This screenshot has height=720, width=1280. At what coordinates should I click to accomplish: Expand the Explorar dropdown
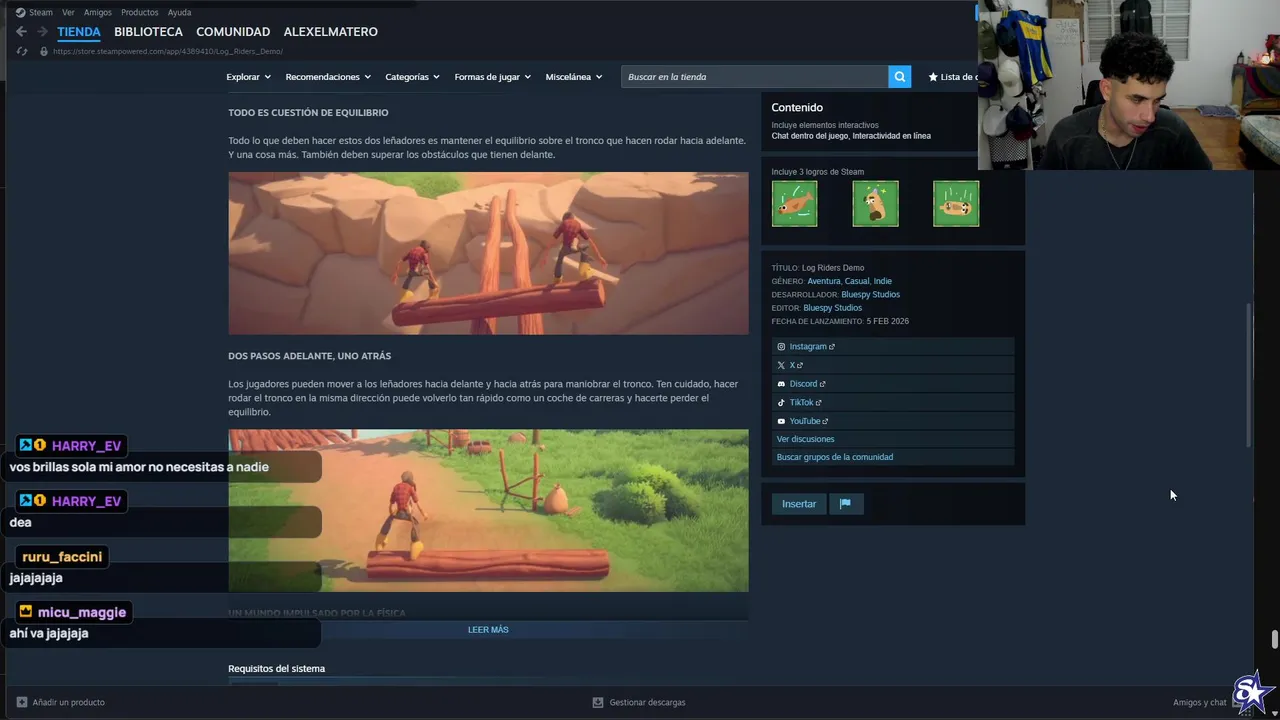(x=248, y=77)
